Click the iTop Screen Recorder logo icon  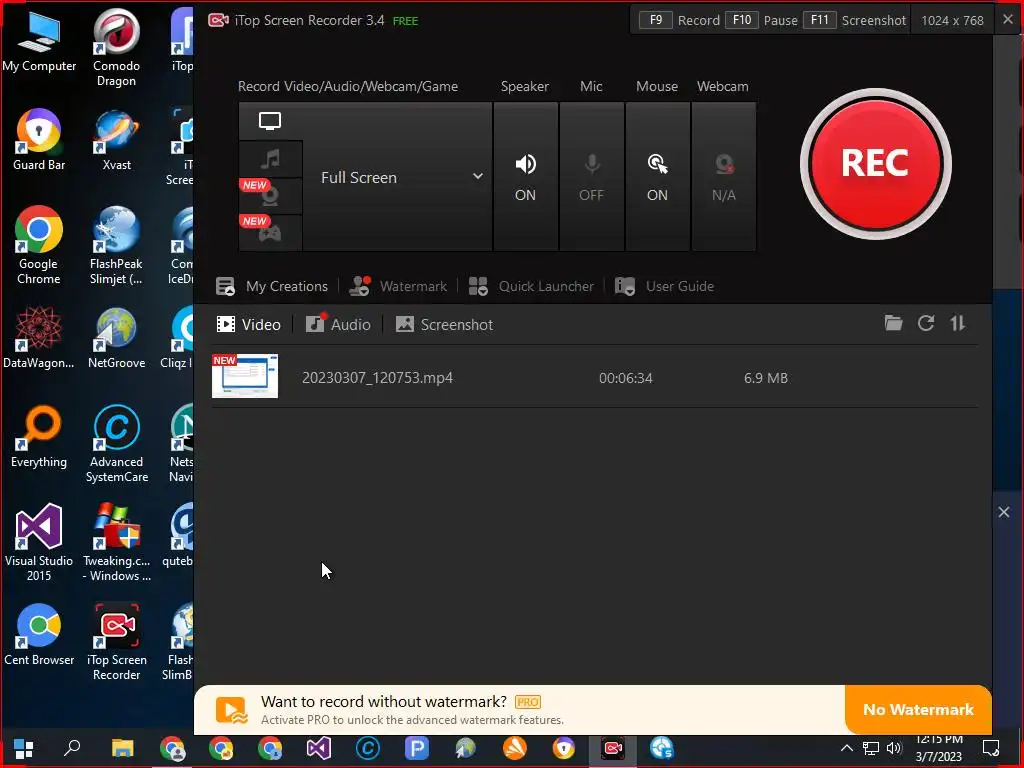(x=218, y=20)
